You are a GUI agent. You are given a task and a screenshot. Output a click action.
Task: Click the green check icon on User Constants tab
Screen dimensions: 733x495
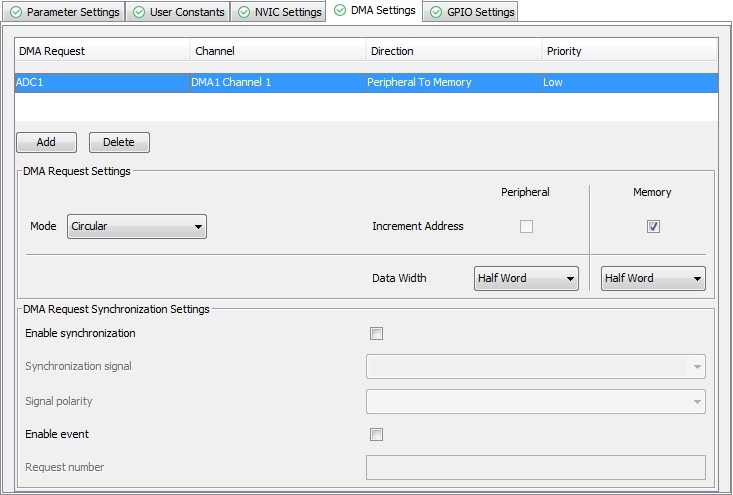pyautogui.click(x=139, y=12)
